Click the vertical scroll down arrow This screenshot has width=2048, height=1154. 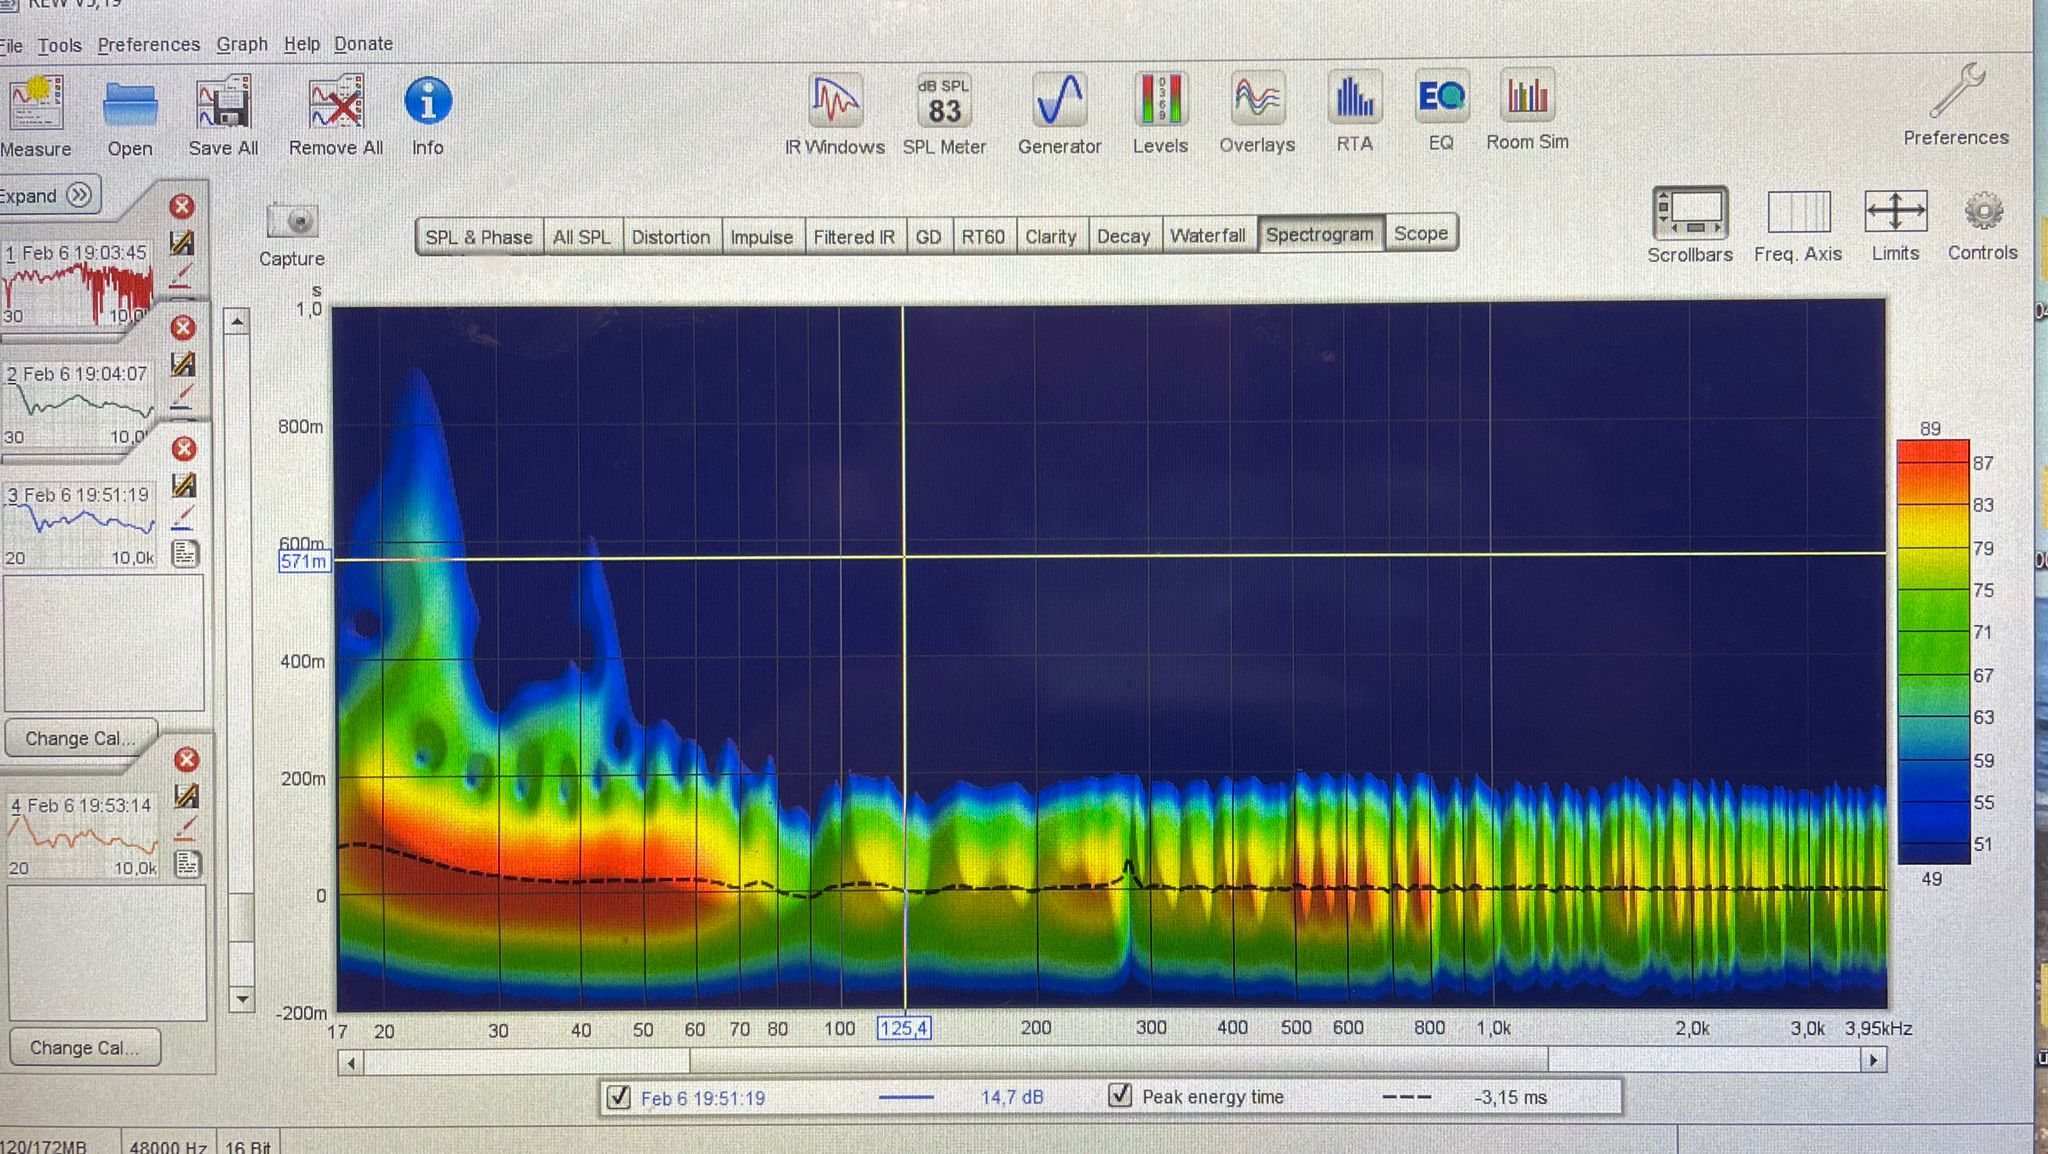pos(241,998)
